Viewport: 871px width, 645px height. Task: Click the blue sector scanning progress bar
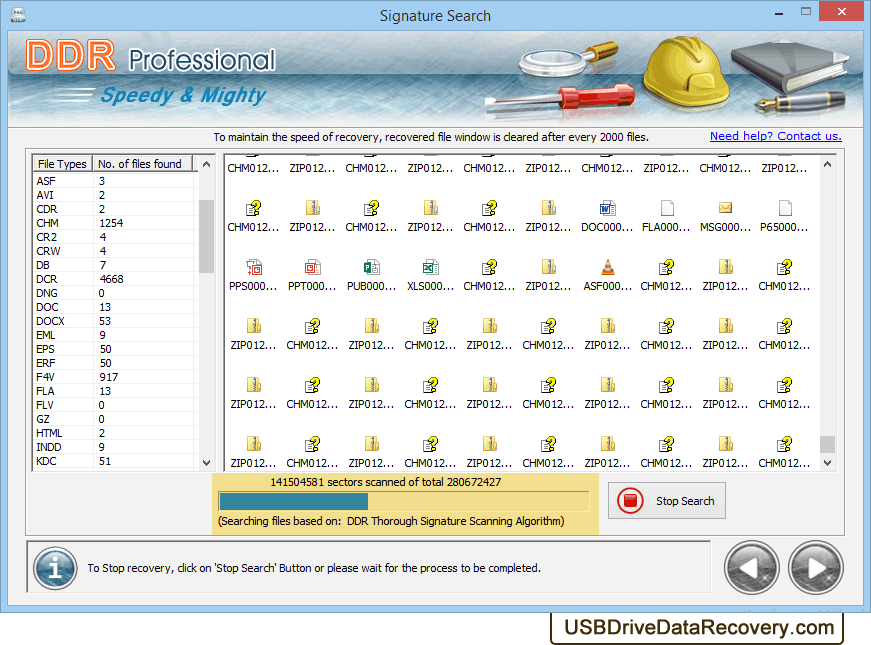[404, 502]
